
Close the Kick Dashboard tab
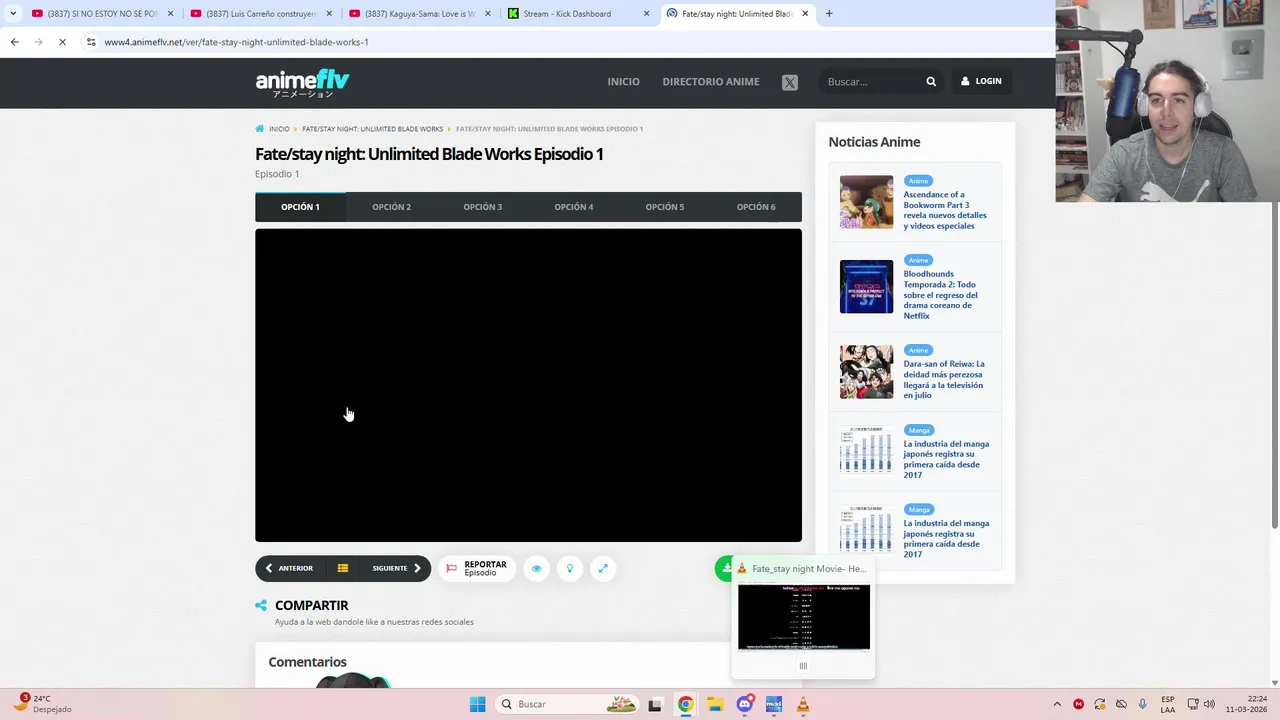646,13
